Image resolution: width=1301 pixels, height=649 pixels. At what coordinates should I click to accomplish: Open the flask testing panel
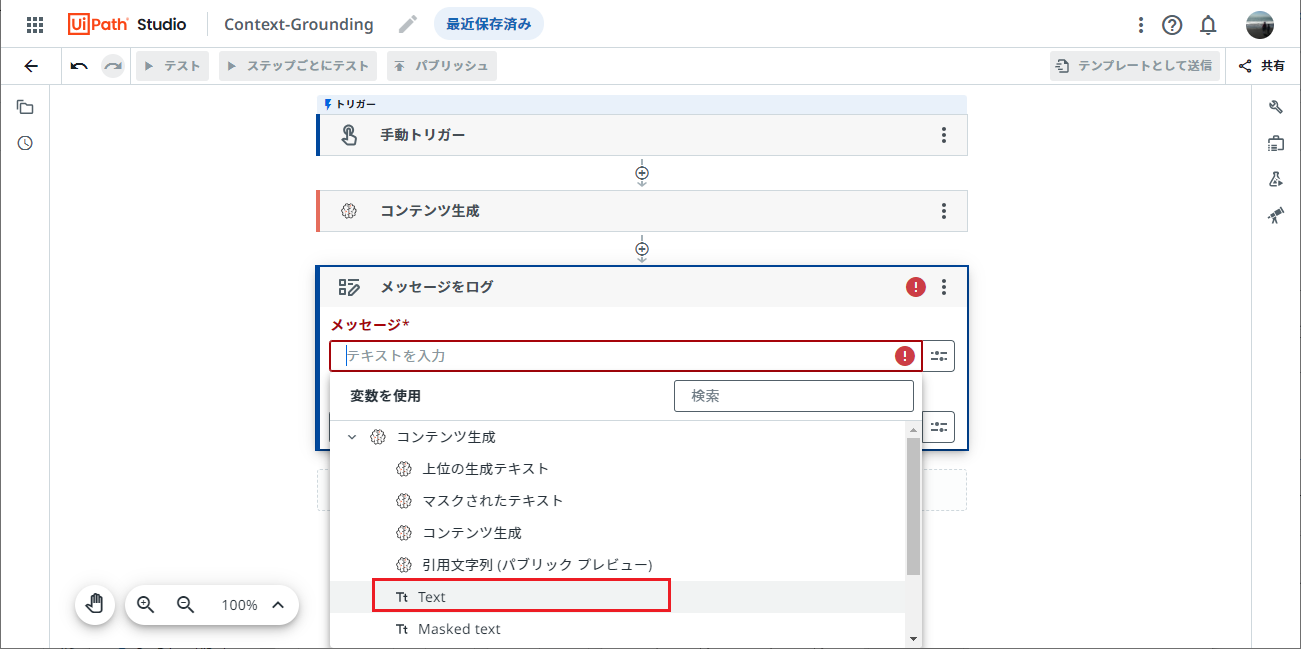pos(1276,177)
